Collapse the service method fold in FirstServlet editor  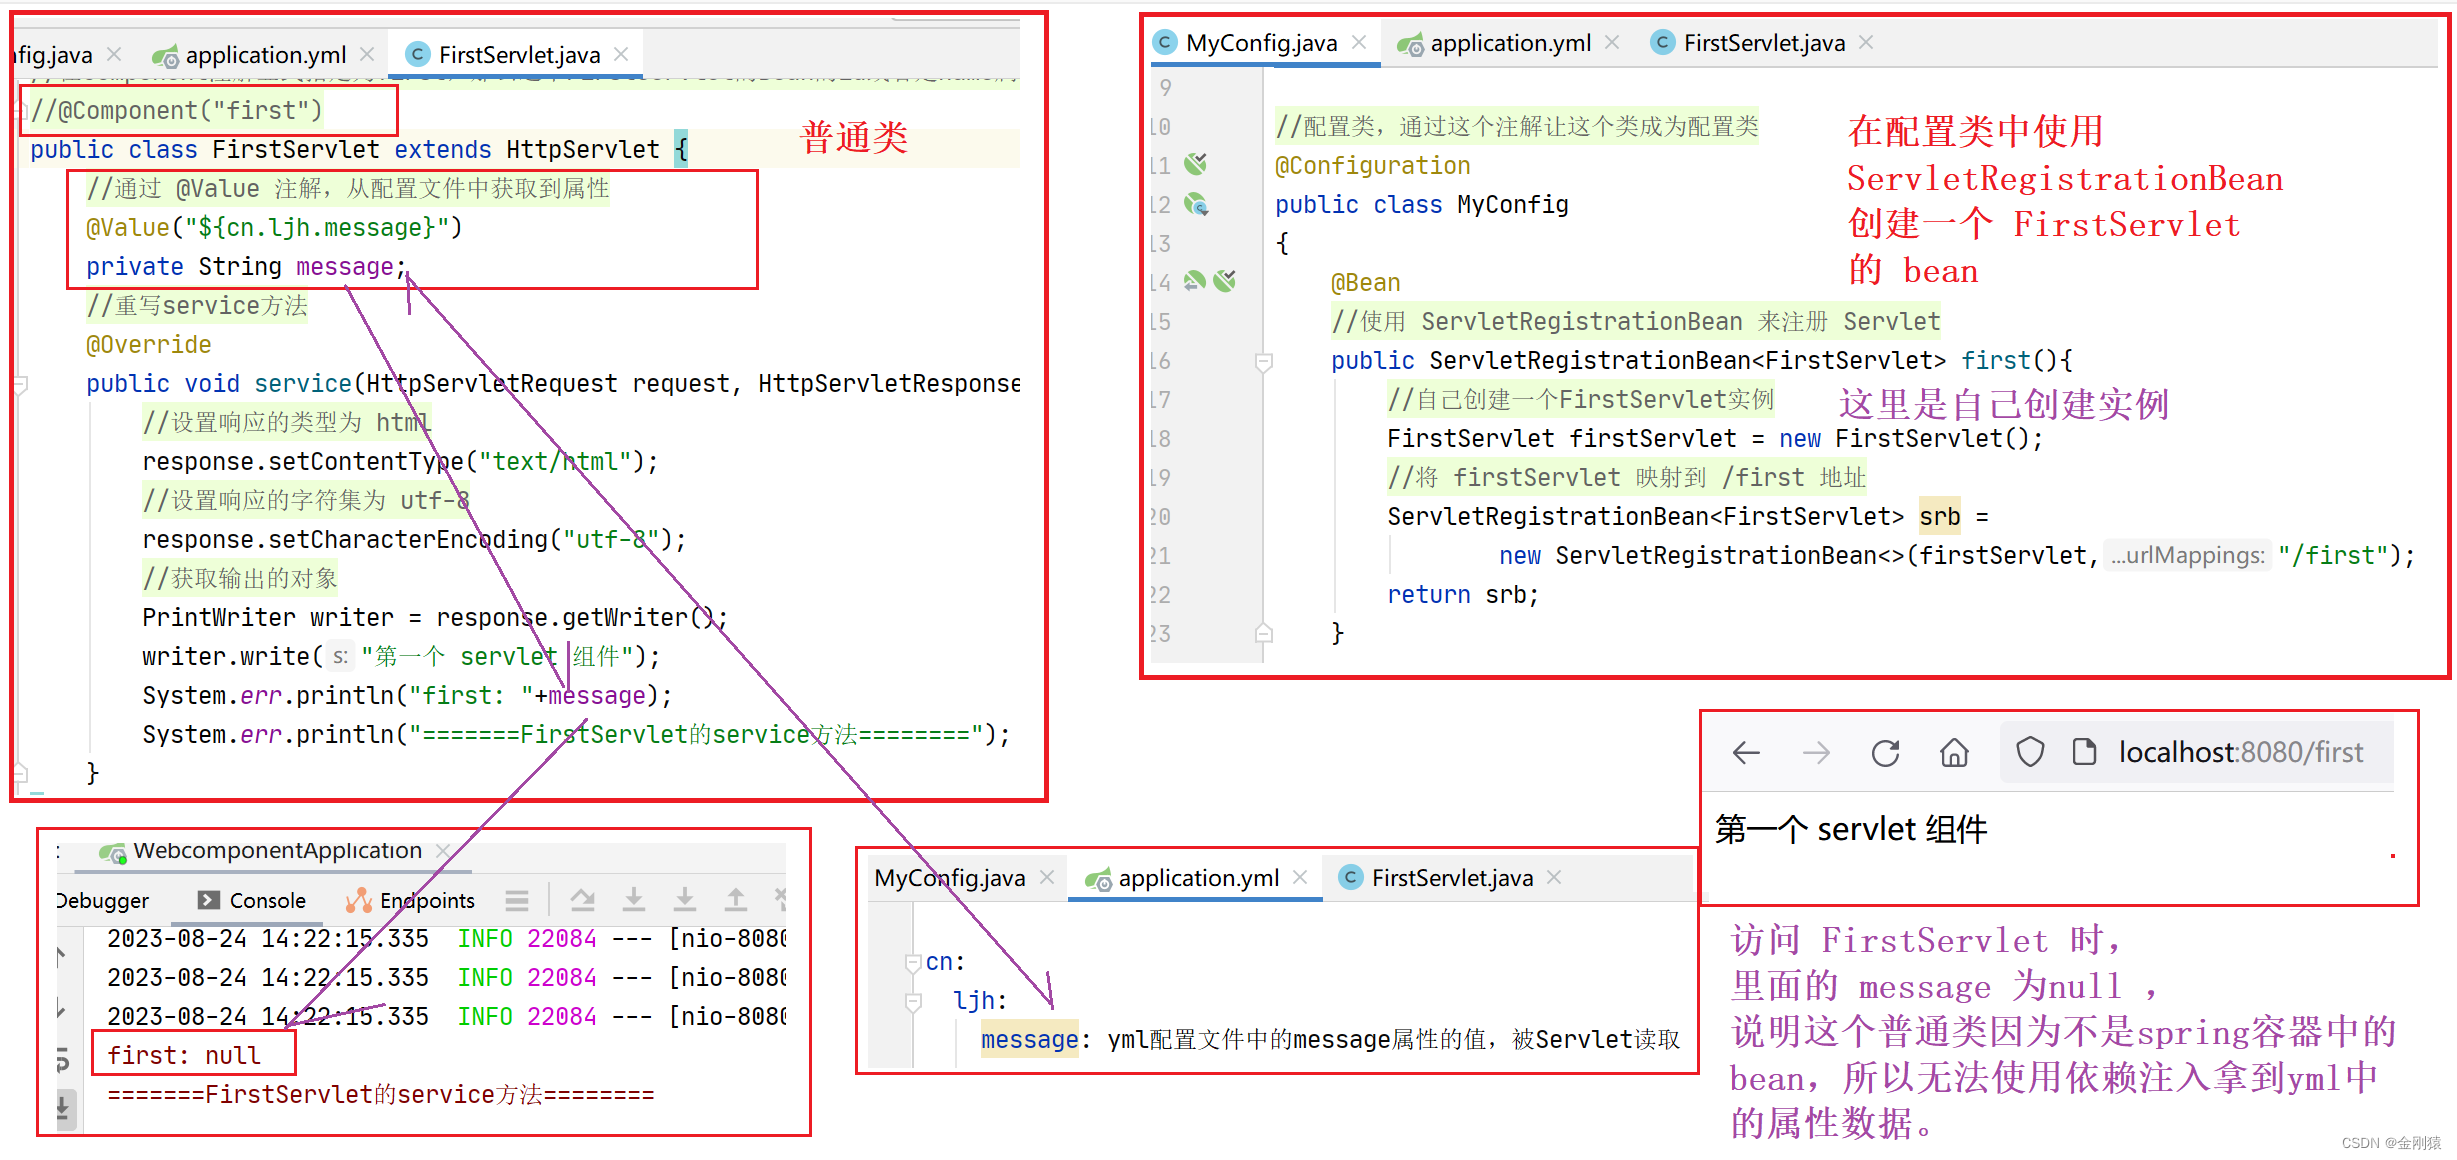point(20,384)
